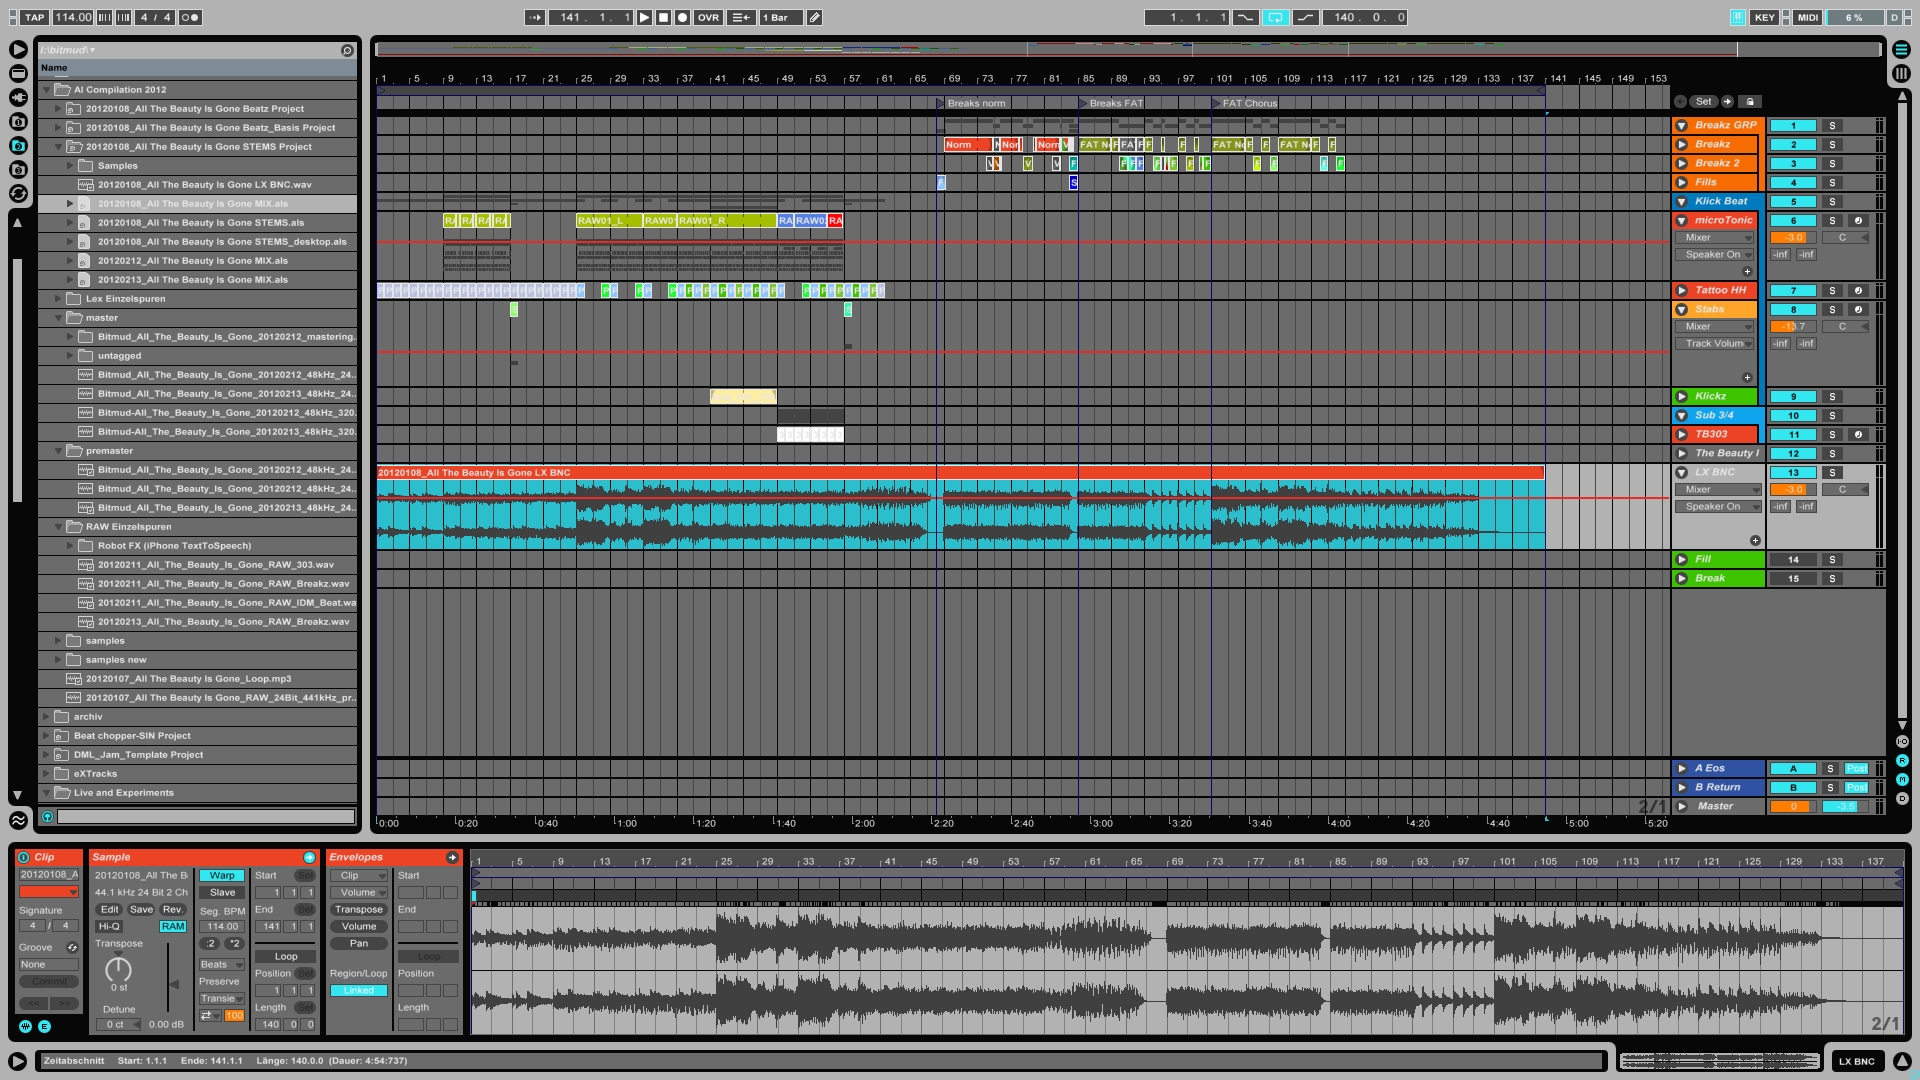This screenshot has height=1080, width=1920.
Task: Toggle the Draw Mode pencil icon
Action: tap(815, 17)
